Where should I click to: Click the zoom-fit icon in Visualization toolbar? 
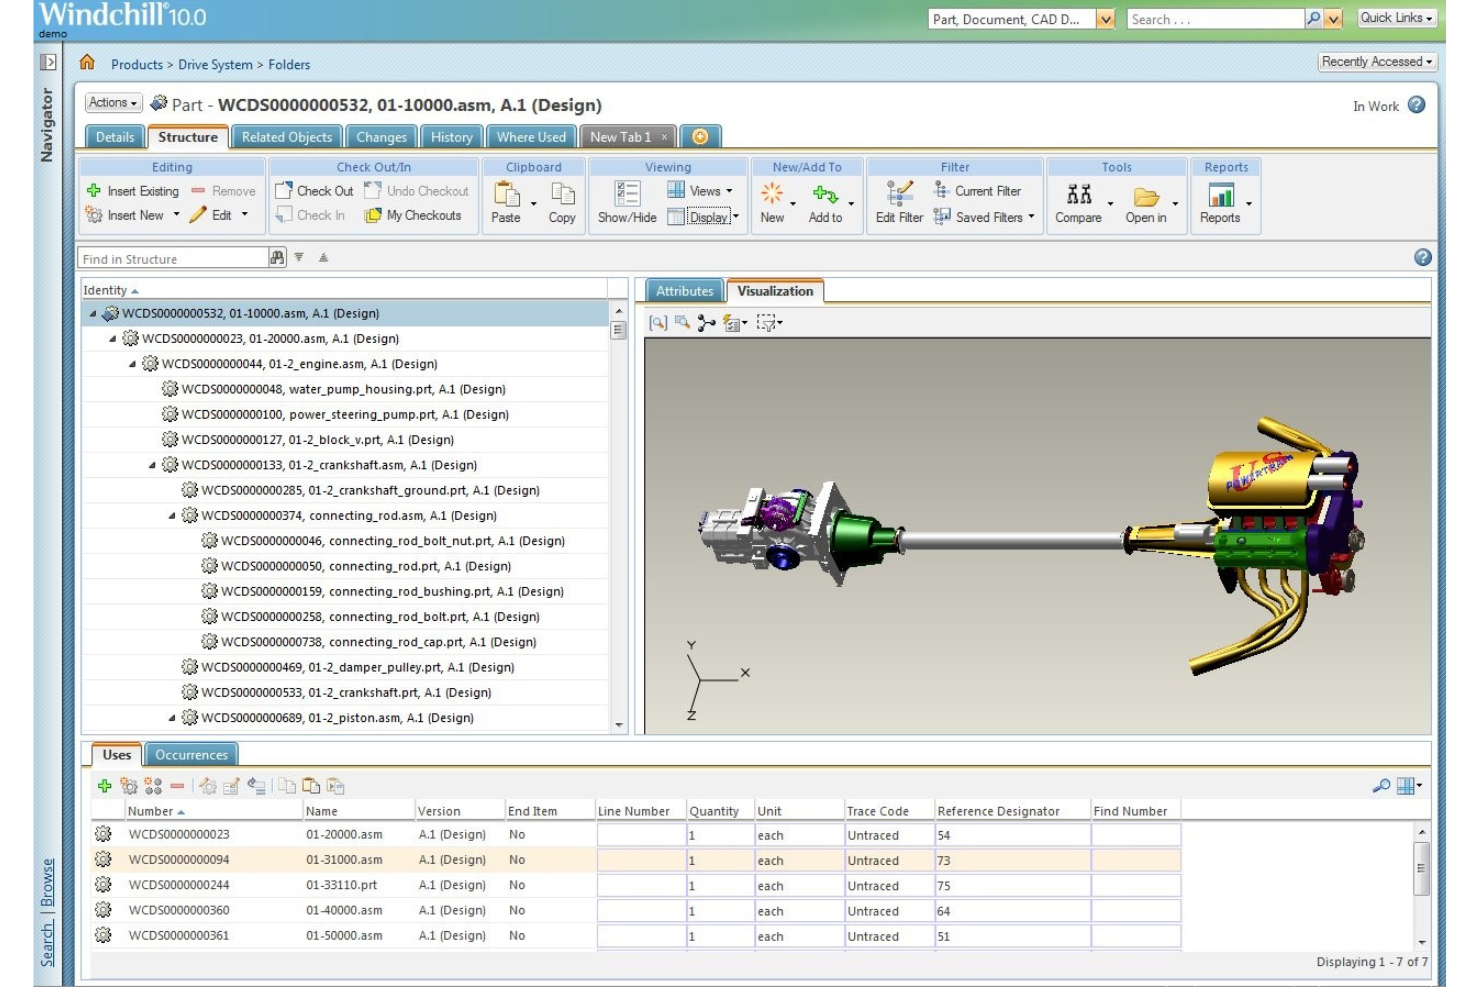pyautogui.click(x=658, y=323)
